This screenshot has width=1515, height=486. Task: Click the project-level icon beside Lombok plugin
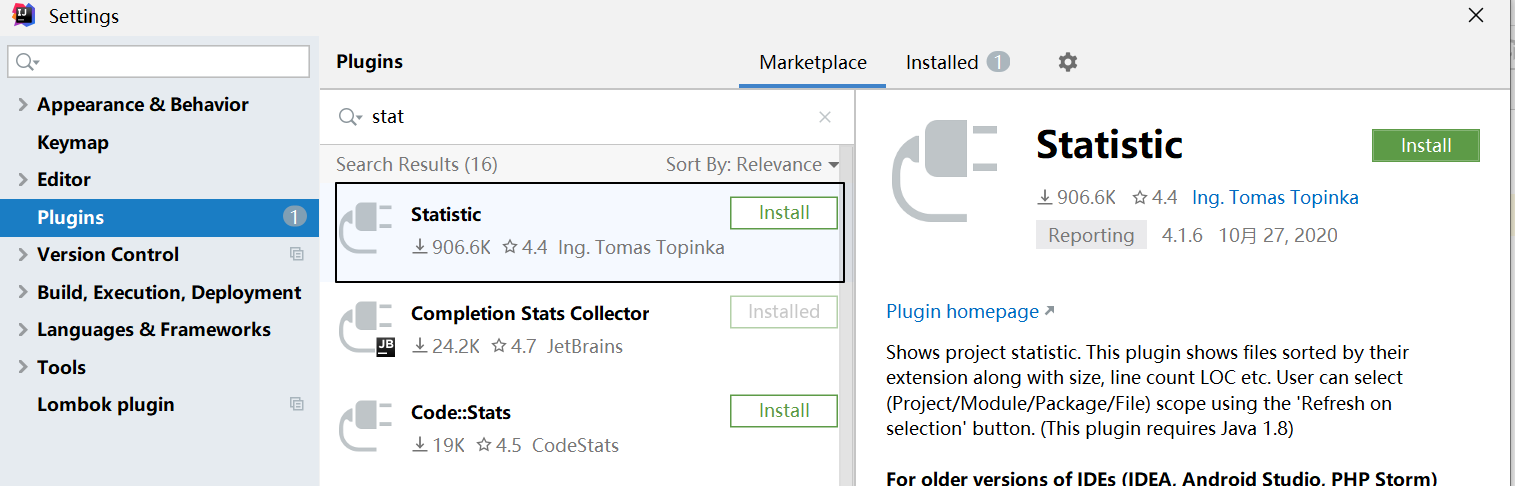[296, 405]
